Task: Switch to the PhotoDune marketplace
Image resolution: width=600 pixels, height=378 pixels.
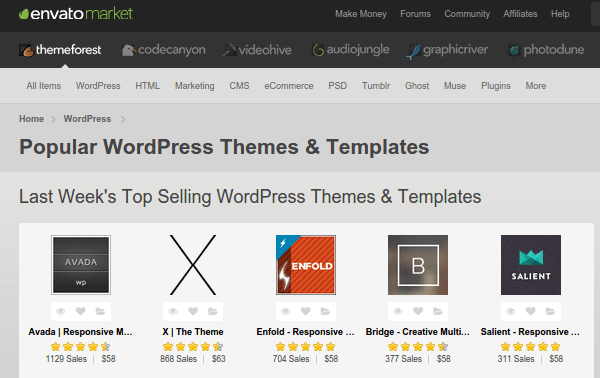Action: click(546, 50)
